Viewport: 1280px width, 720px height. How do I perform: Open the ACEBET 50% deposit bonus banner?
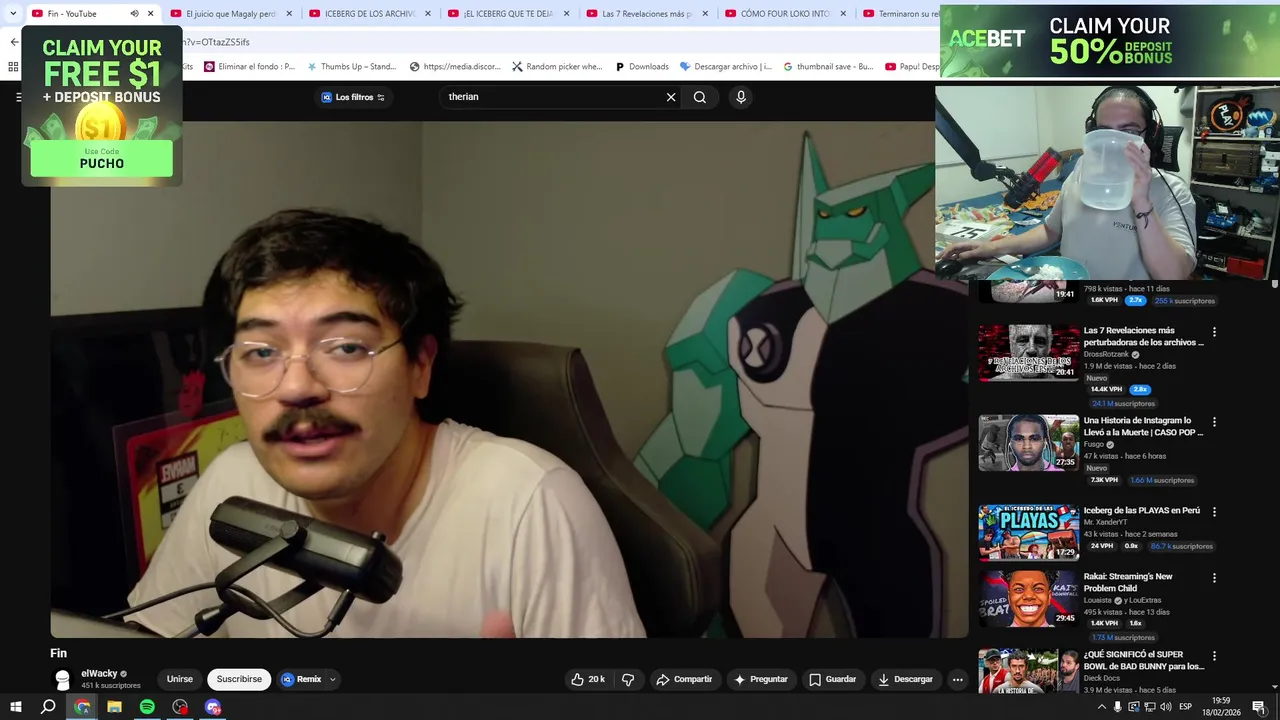(1110, 41)
